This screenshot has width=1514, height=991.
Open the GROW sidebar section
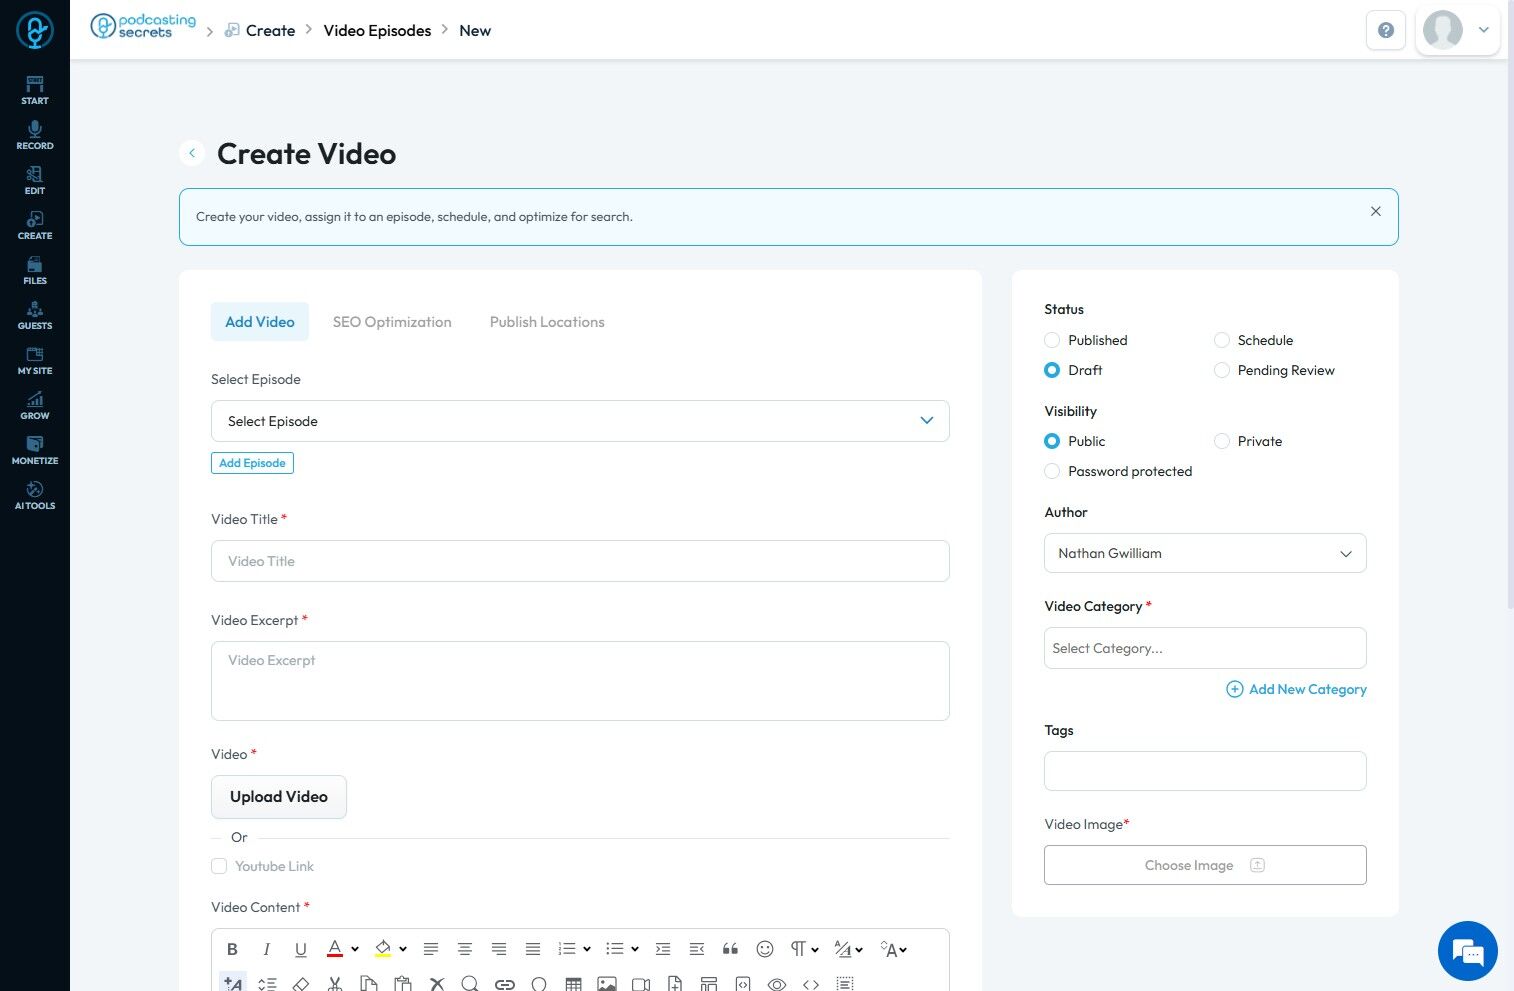click(35, 405)
